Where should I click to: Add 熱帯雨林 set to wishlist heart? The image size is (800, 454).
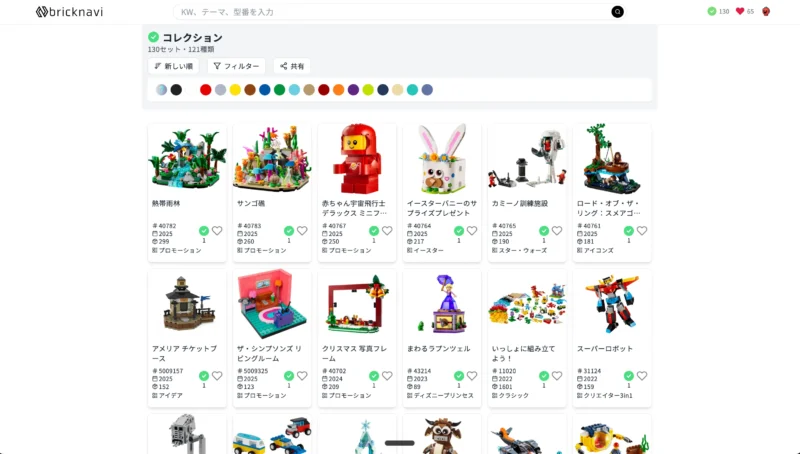[217, 231]
